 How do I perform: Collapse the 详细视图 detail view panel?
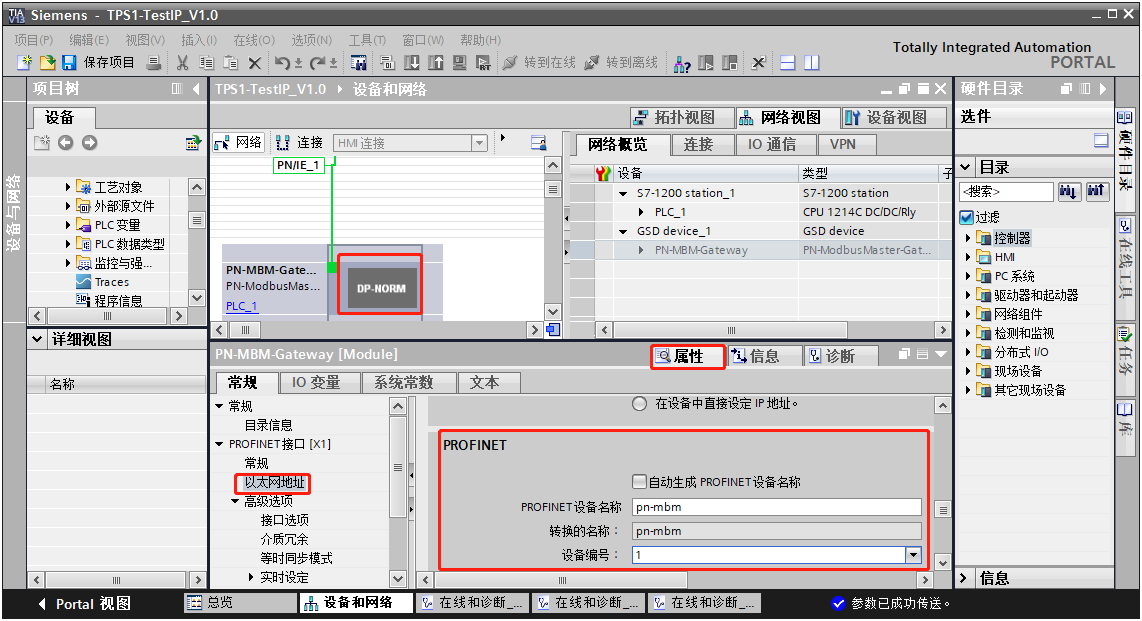[37, 339]
